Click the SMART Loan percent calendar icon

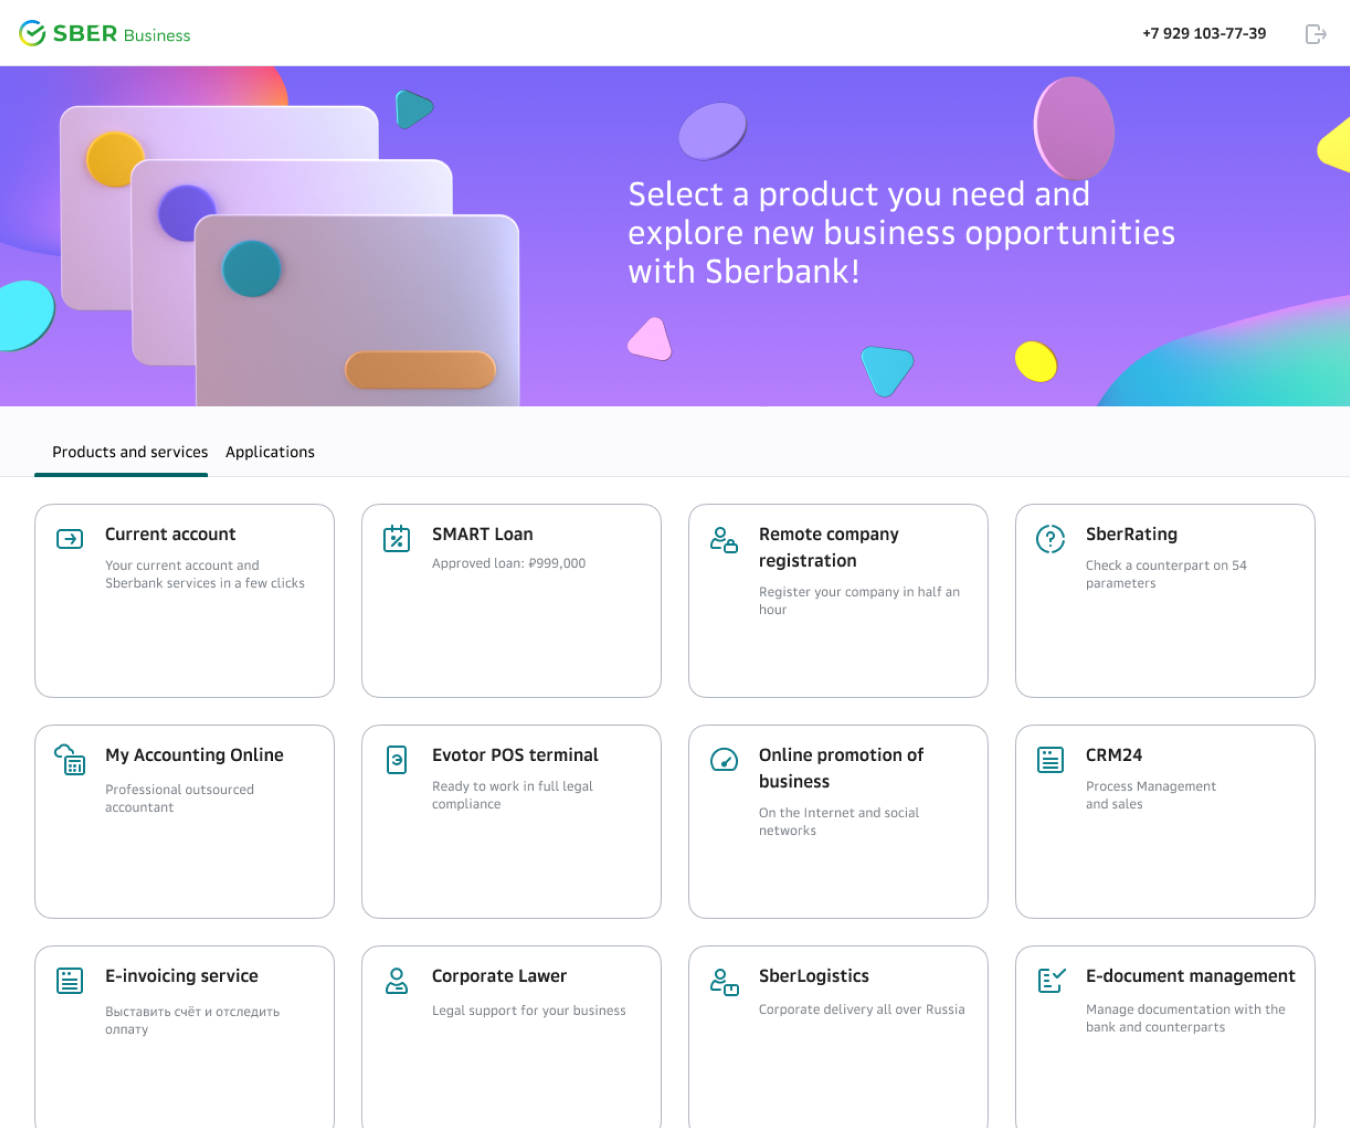point(397,539)
